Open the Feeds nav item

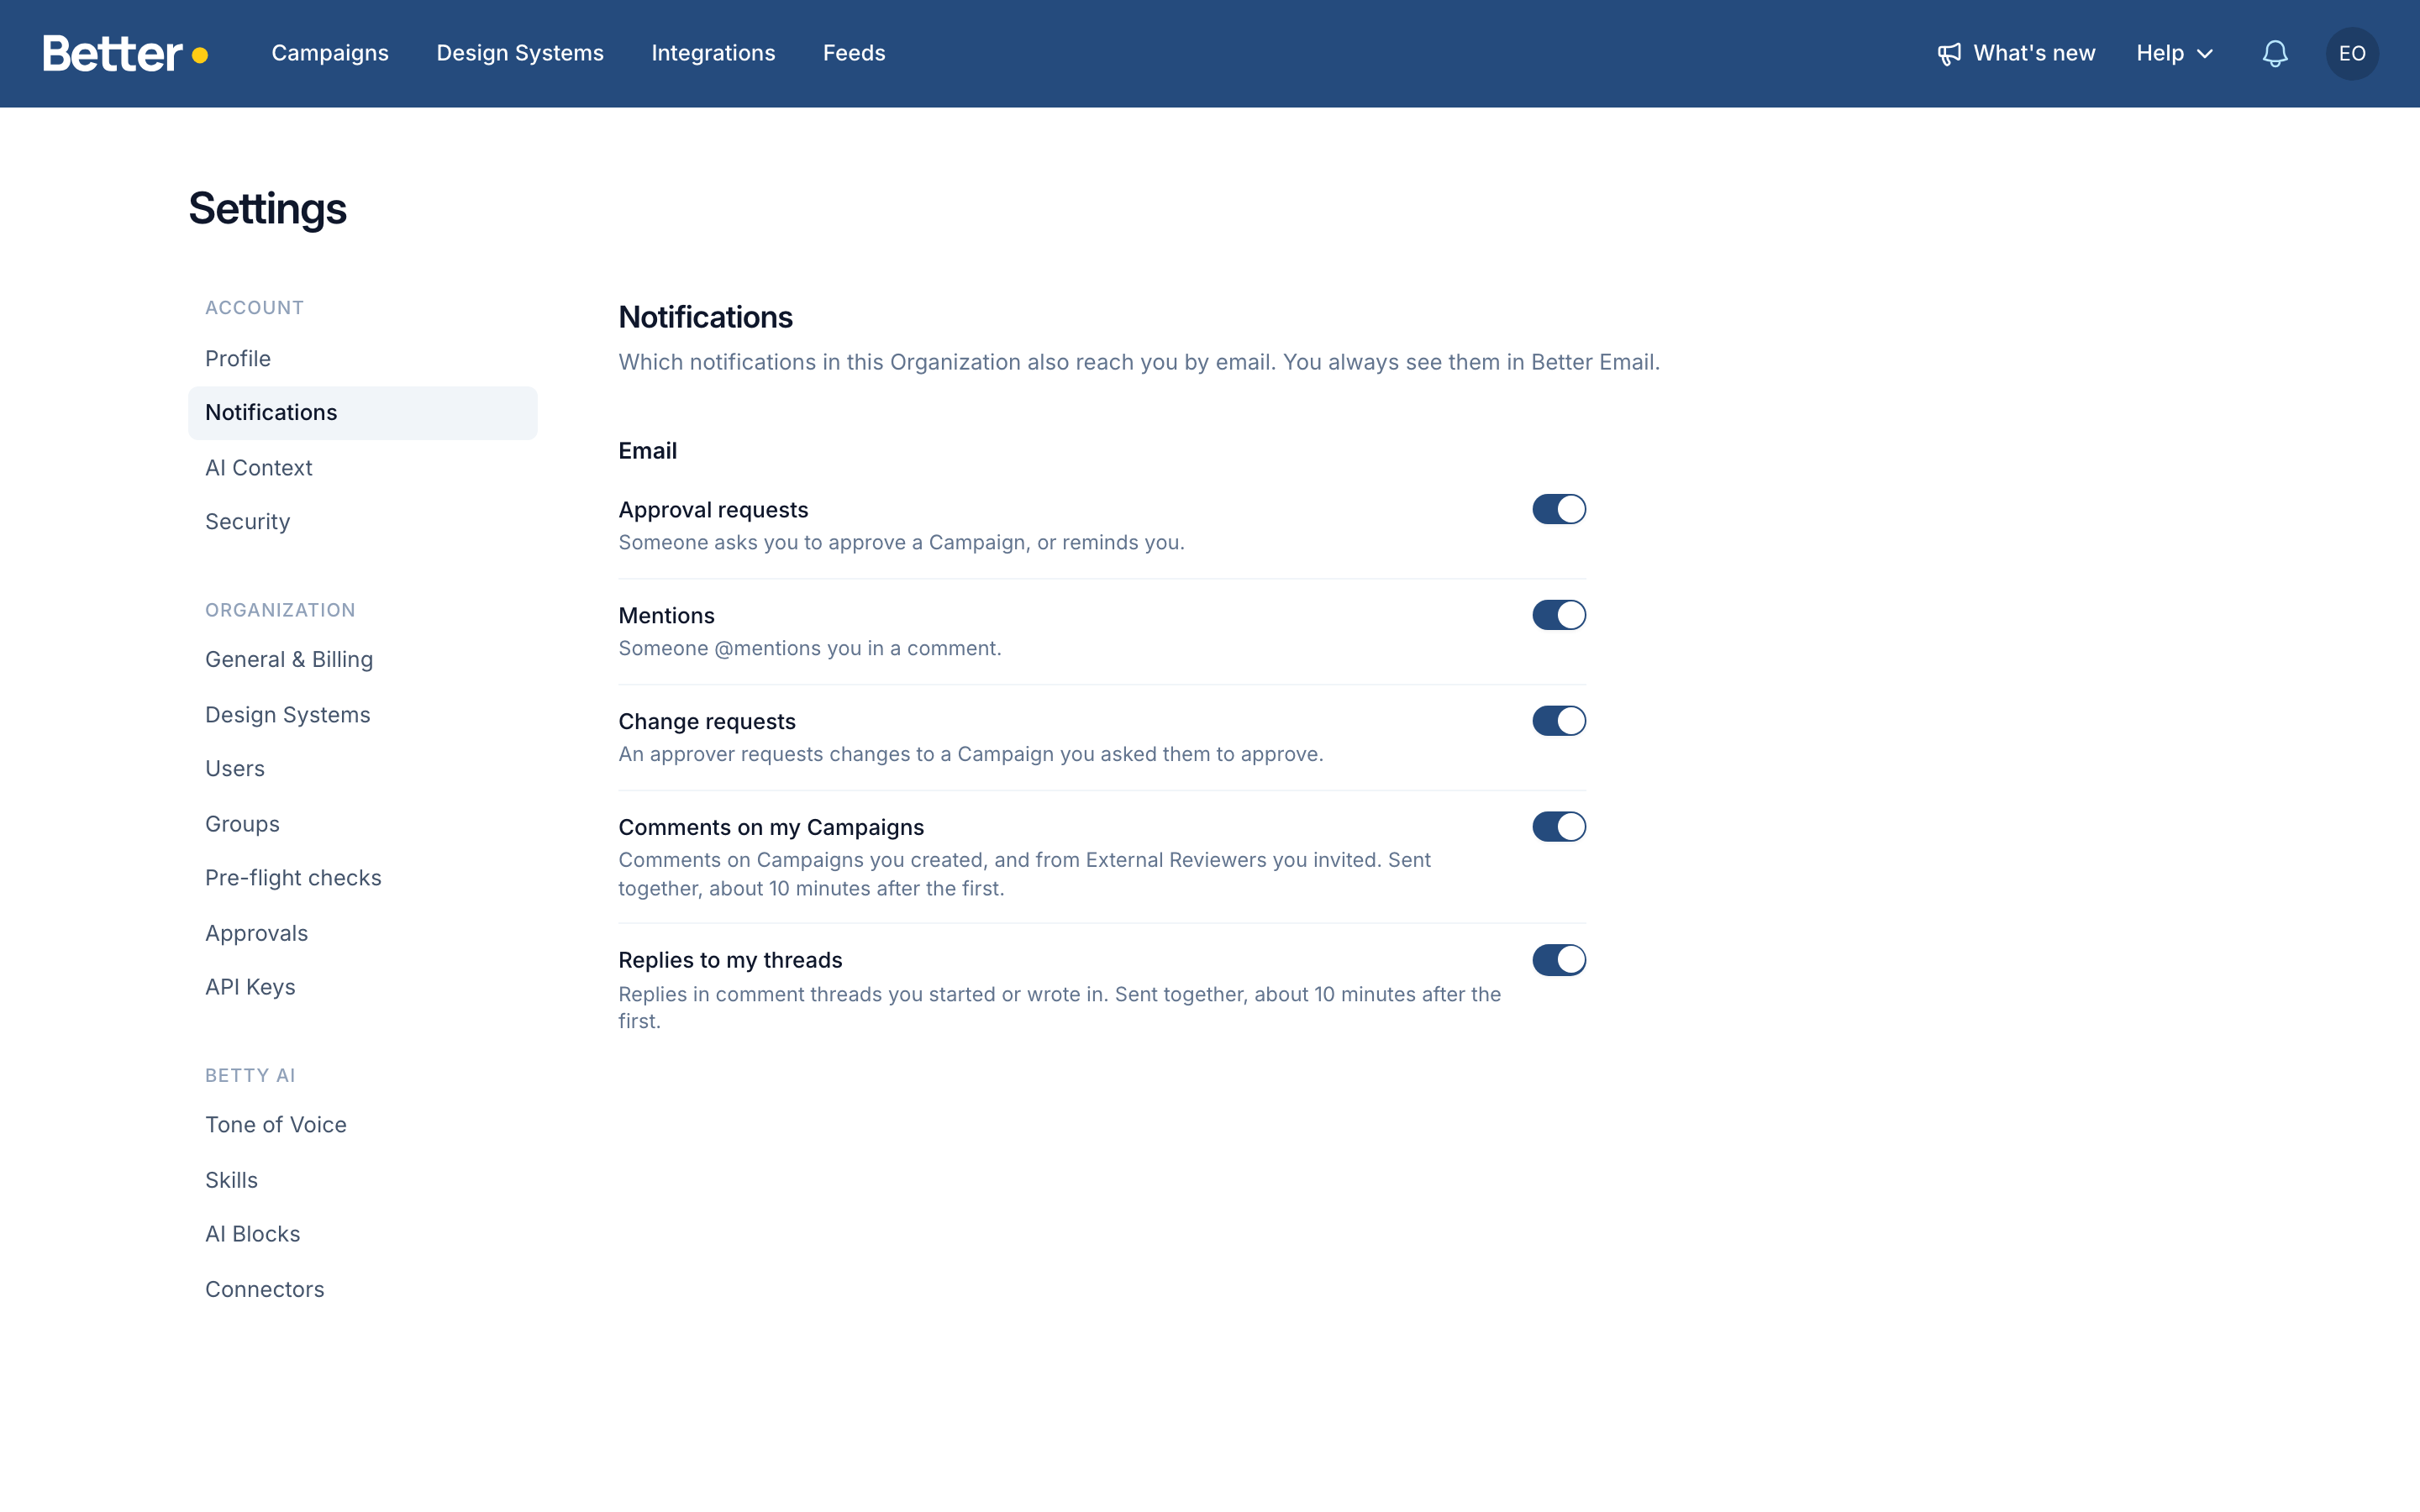854,53
